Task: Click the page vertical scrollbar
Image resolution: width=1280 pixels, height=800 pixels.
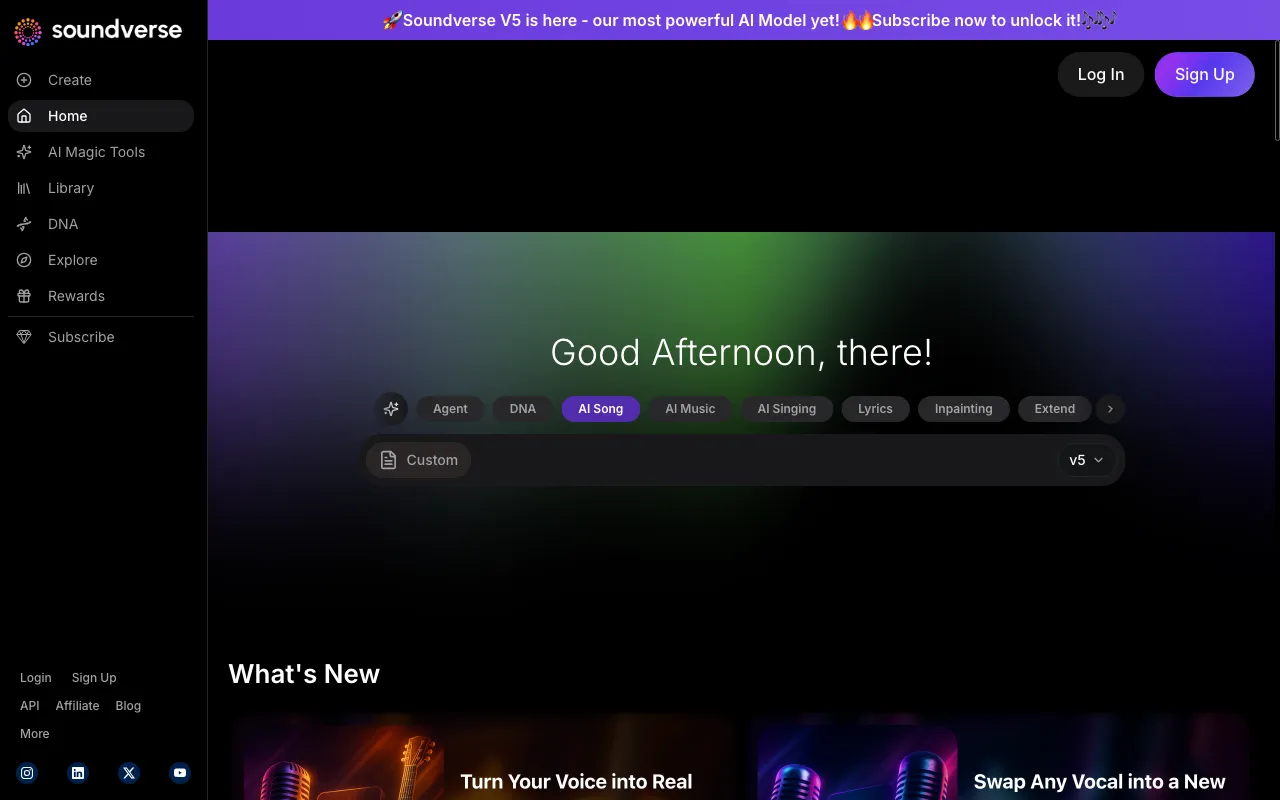Action: (1277, 90)
